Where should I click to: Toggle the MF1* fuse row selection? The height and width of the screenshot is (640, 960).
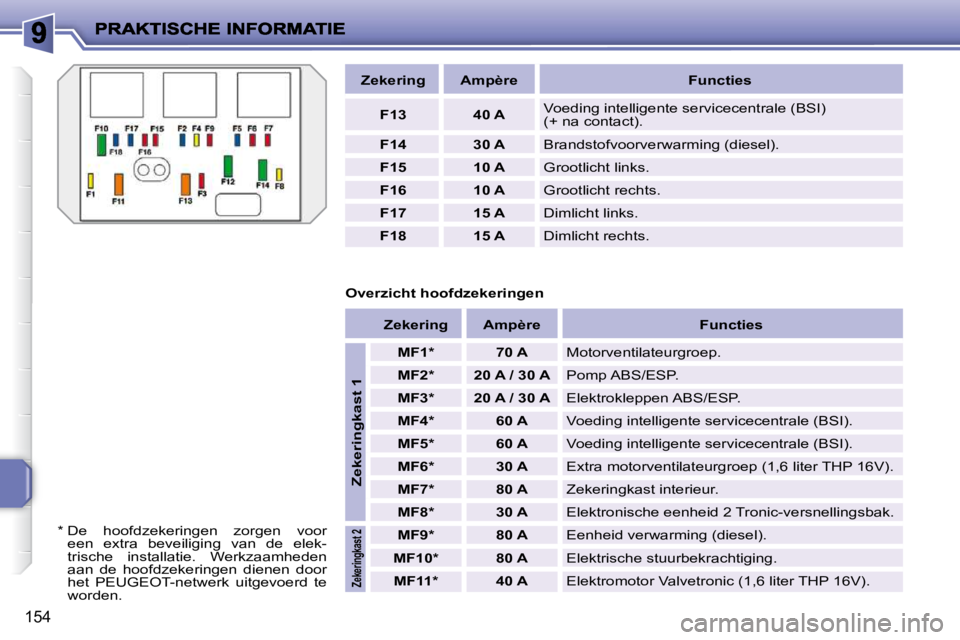[417, 348]
